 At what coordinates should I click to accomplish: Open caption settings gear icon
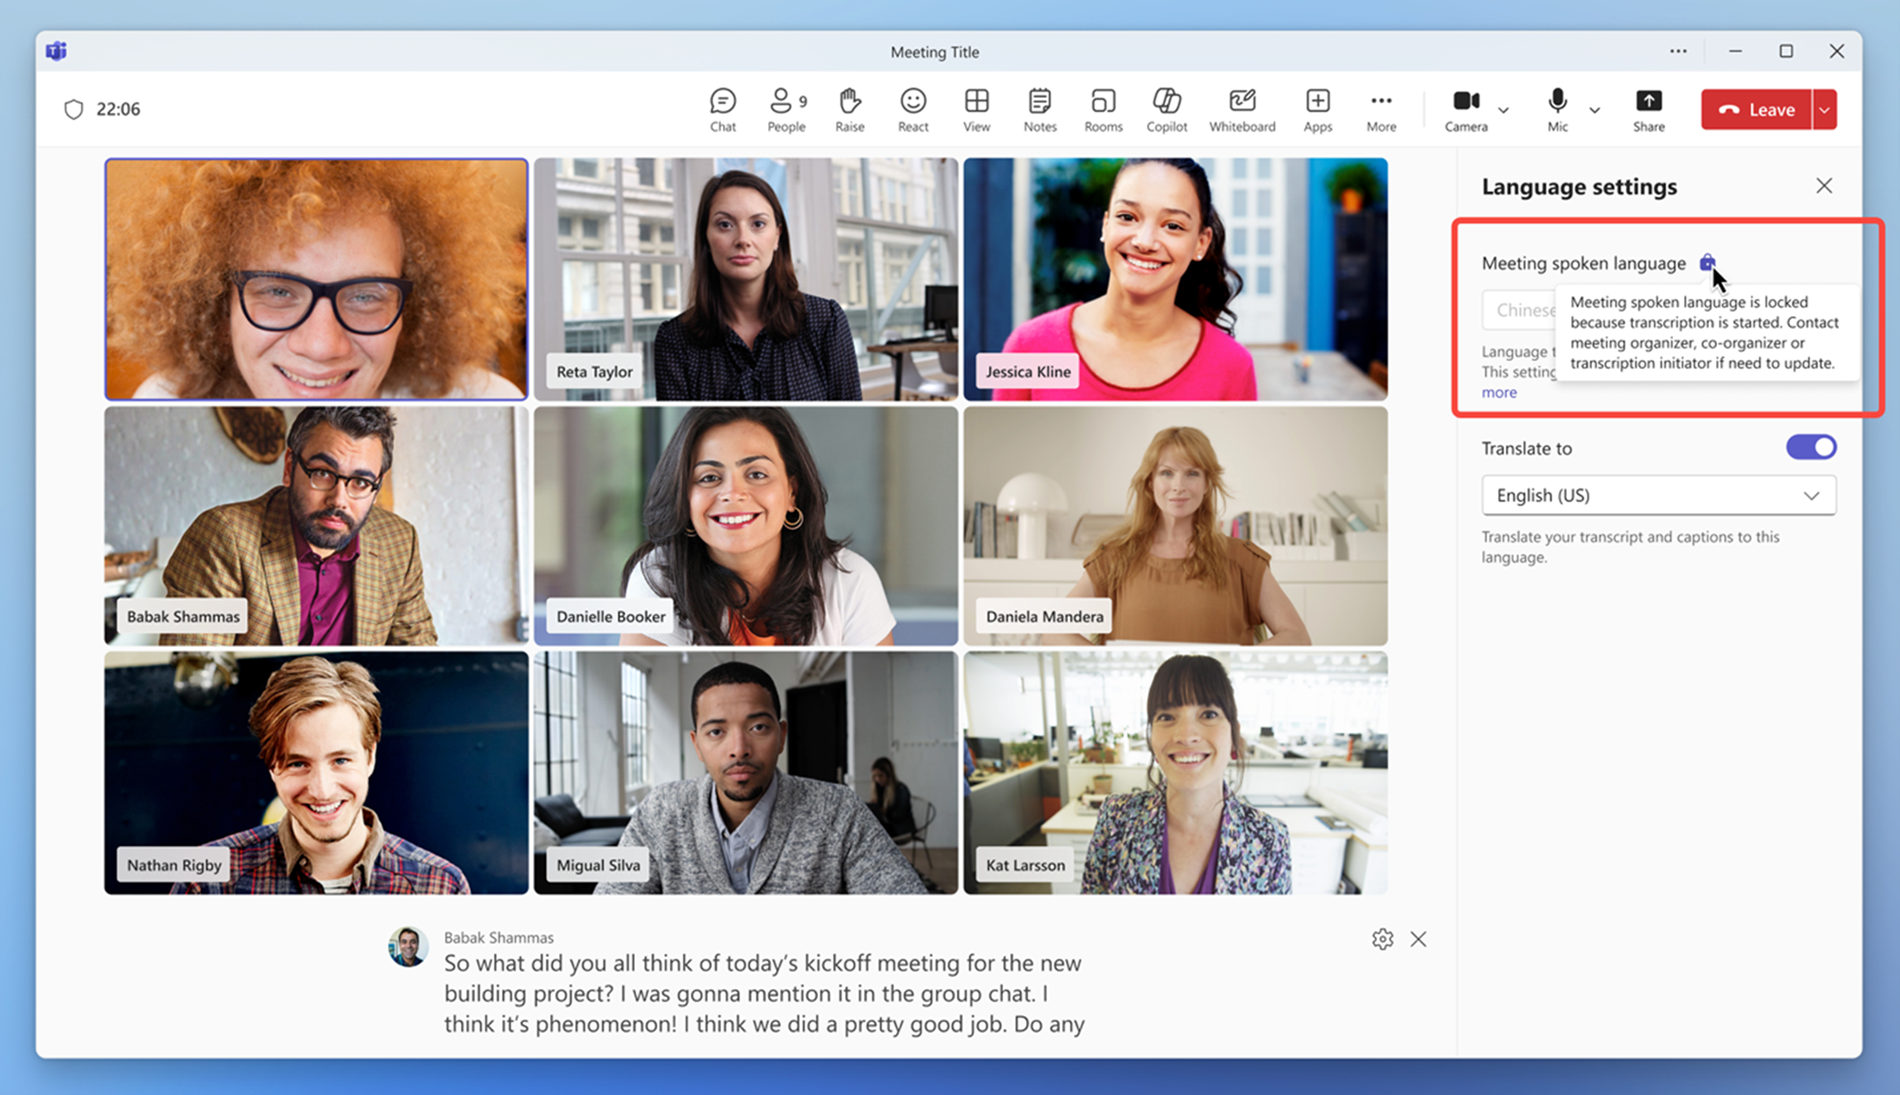(x=1382, y=939)
